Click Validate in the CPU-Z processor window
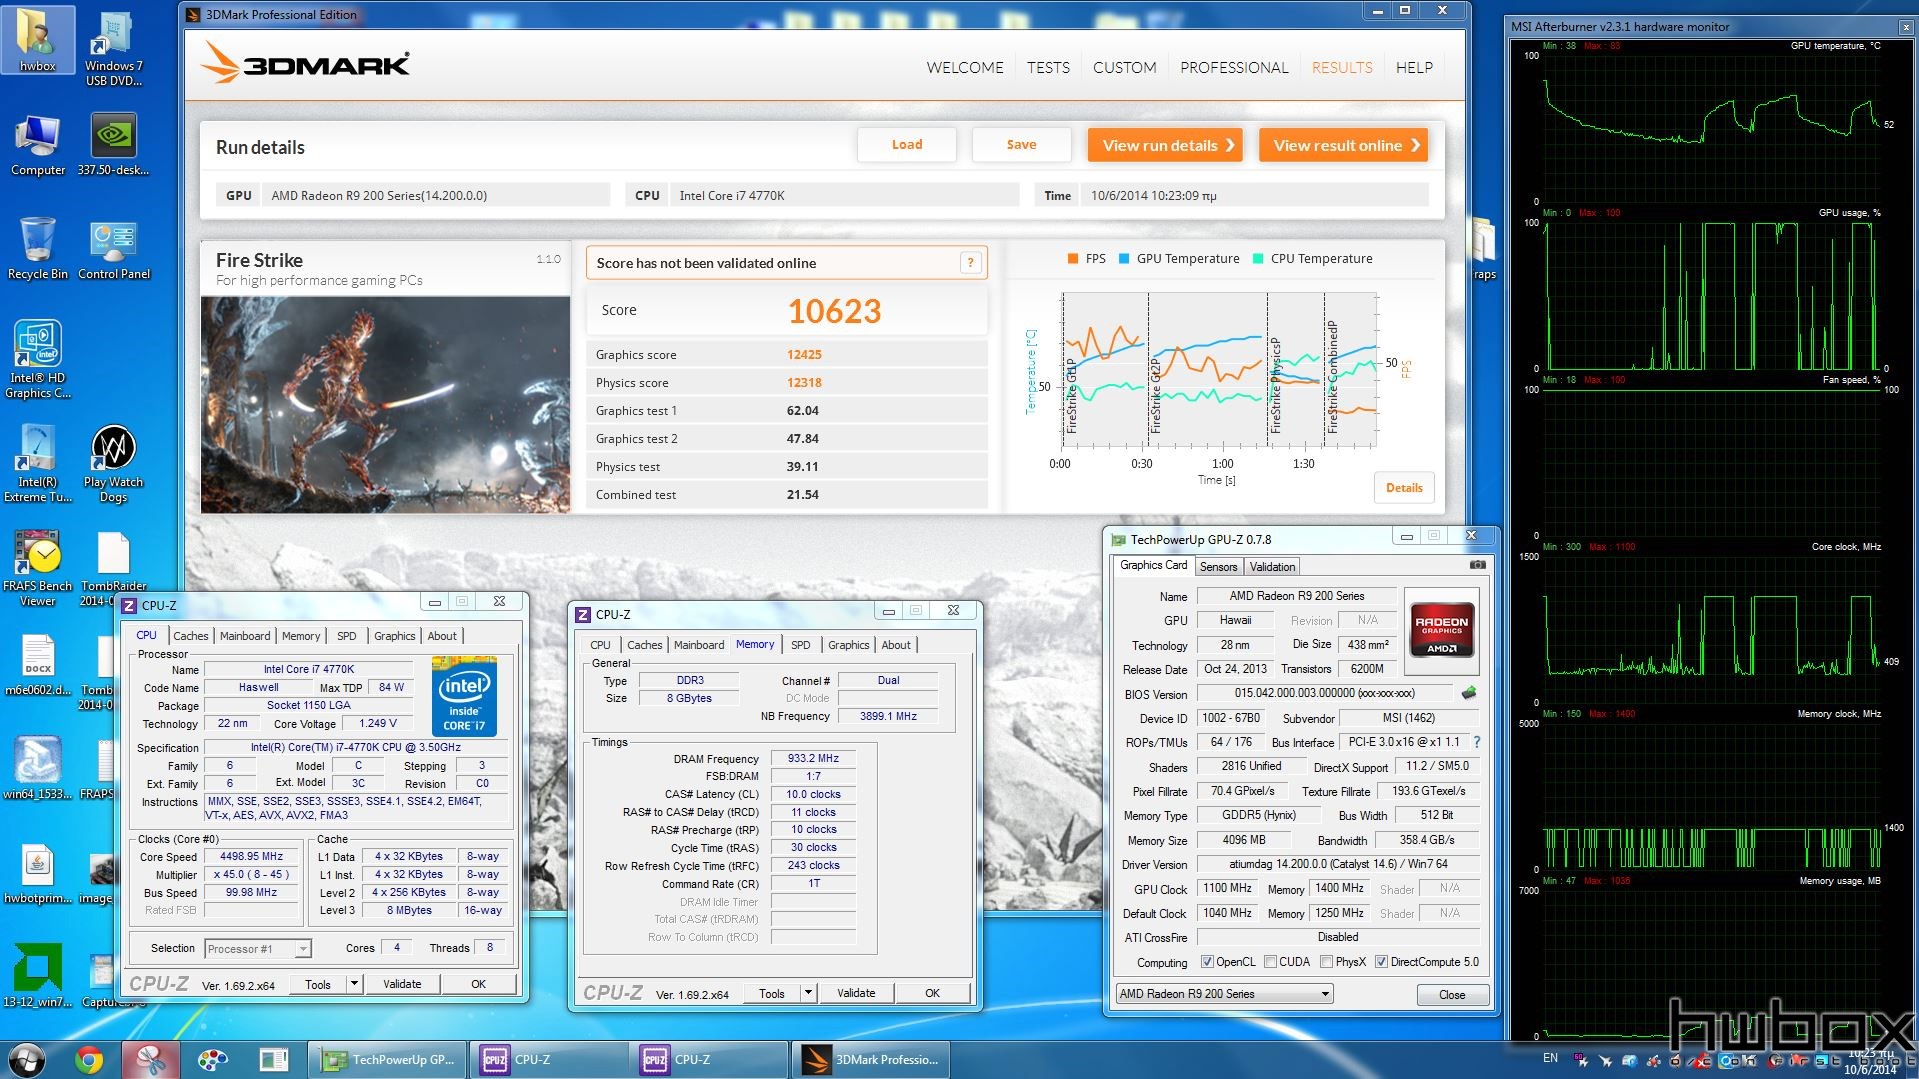 (402, 984)
